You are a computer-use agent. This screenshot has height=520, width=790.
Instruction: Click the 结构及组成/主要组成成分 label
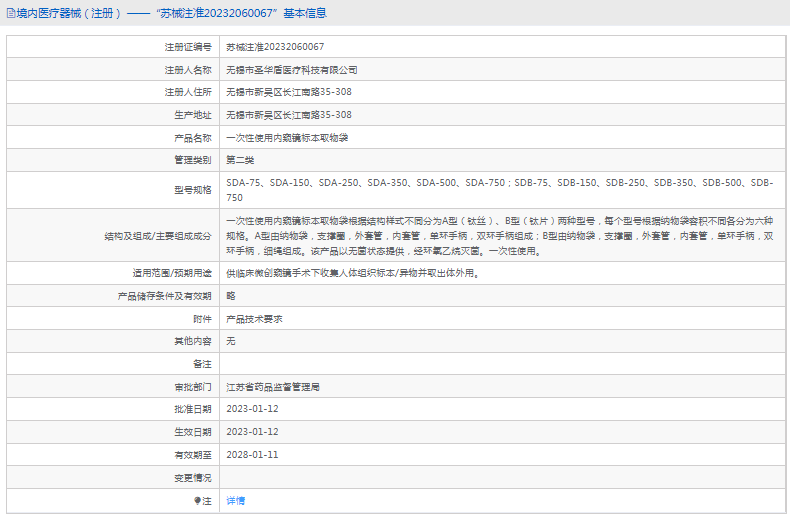[158, 236]
